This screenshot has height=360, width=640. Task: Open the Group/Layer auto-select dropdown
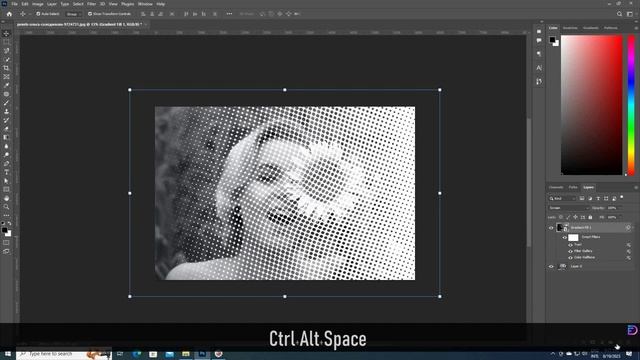(73, 14)
